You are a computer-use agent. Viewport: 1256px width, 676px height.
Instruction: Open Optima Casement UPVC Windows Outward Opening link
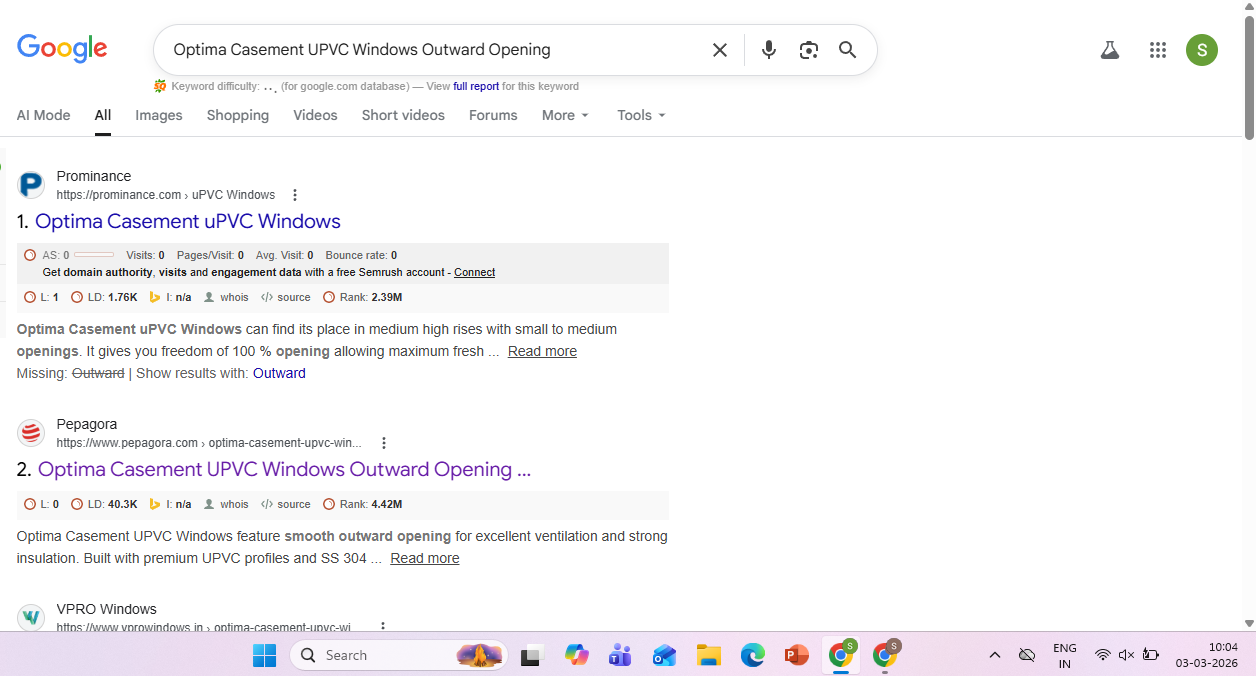pyautogui.click(x=284, y=469)
